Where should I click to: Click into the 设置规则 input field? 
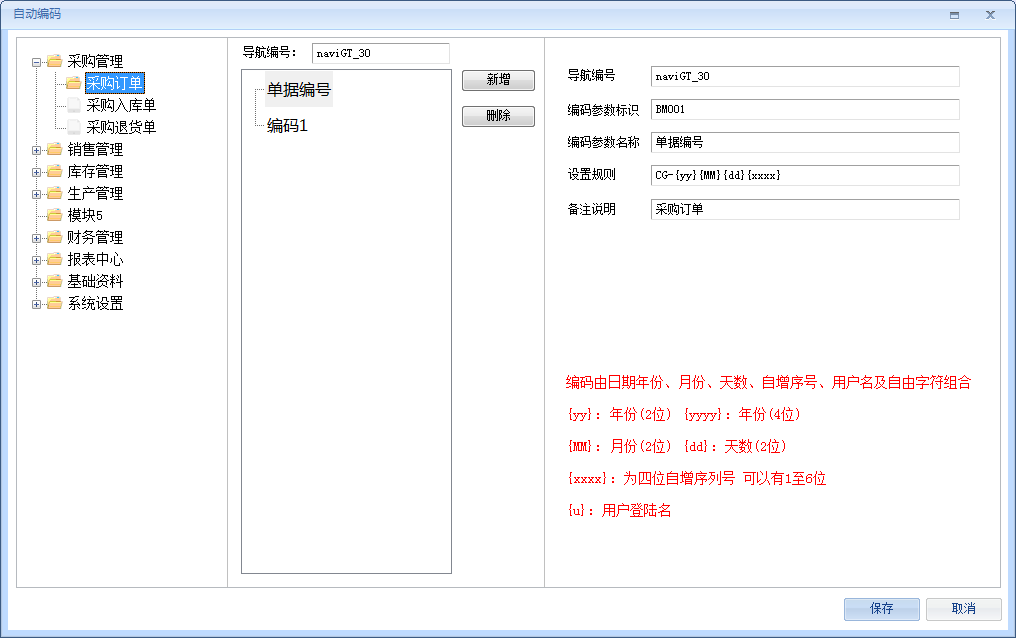[804, 175]
